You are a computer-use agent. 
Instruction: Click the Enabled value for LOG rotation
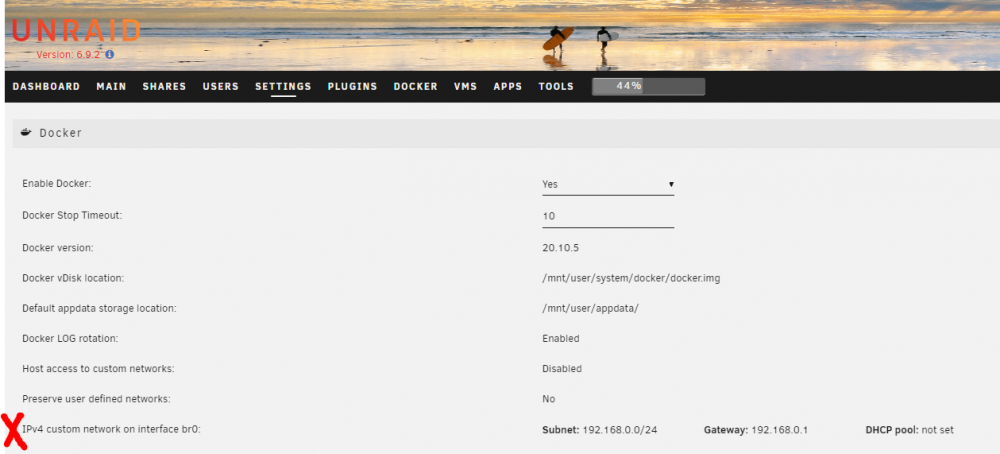pos(561,339)
